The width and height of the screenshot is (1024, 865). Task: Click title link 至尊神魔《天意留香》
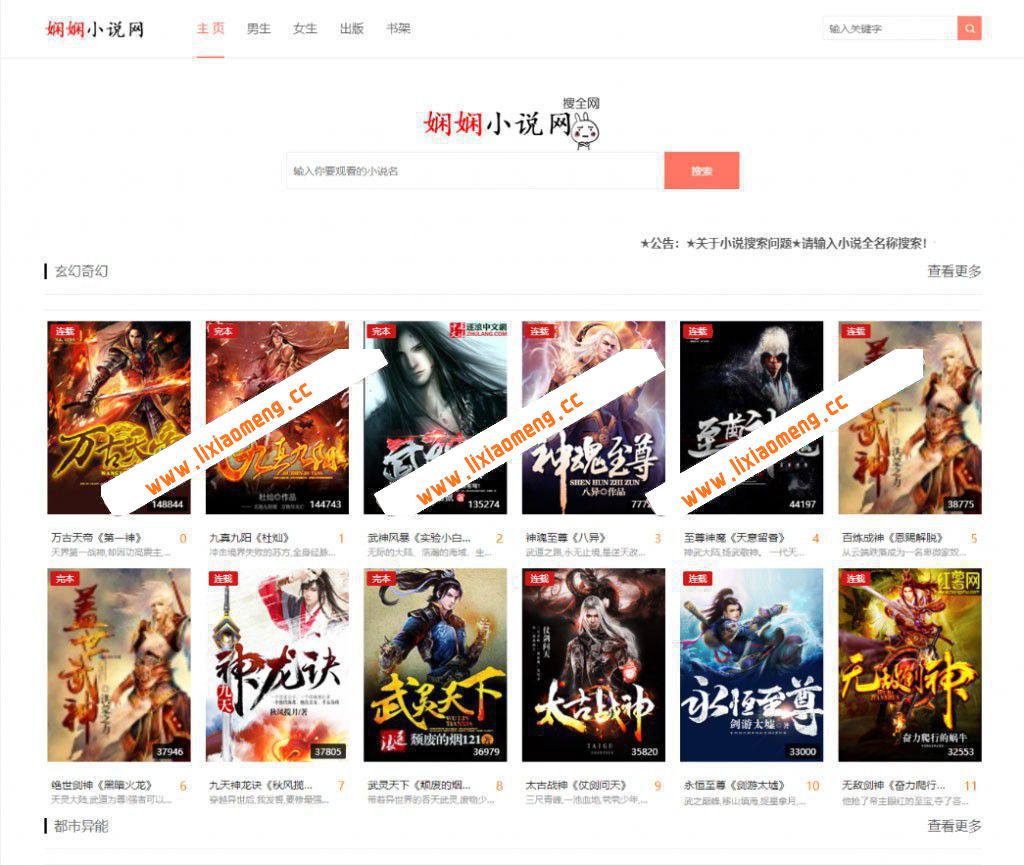pos(733,538)
